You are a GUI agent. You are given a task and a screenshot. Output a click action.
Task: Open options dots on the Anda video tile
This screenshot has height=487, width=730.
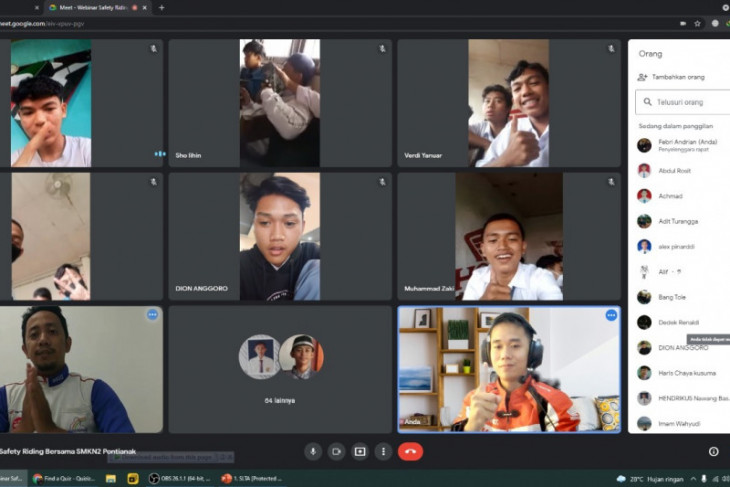click(611, 315)
